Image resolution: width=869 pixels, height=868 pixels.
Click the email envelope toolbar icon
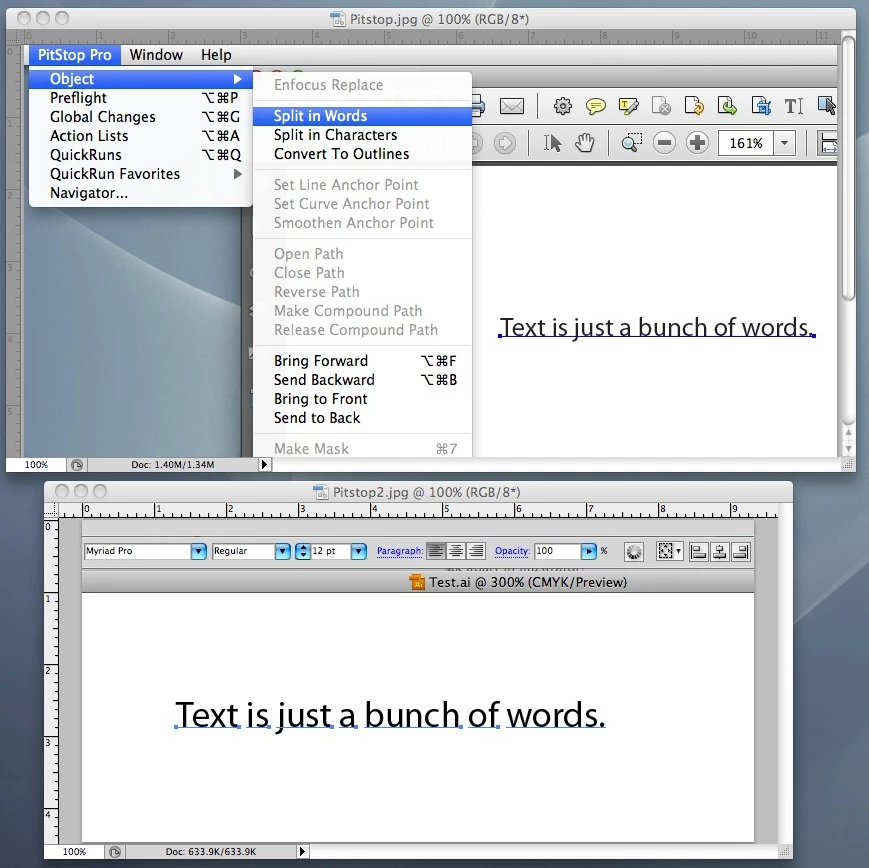(512, 105)
